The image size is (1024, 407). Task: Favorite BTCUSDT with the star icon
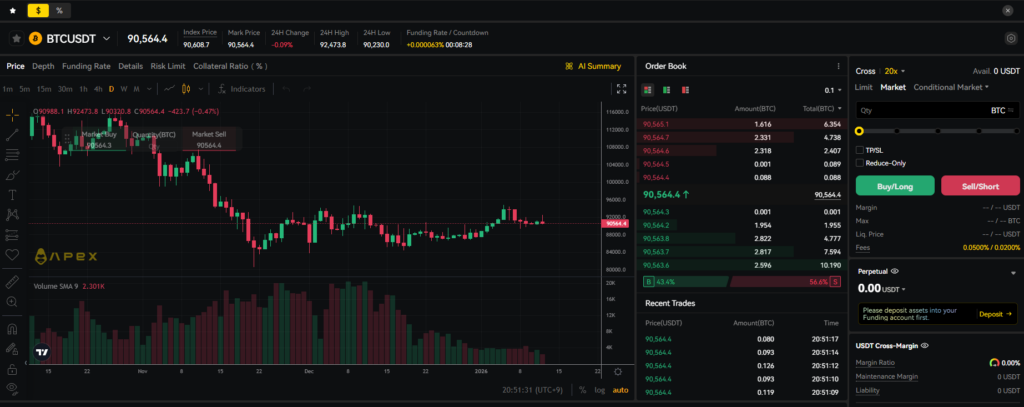(17, 39)
